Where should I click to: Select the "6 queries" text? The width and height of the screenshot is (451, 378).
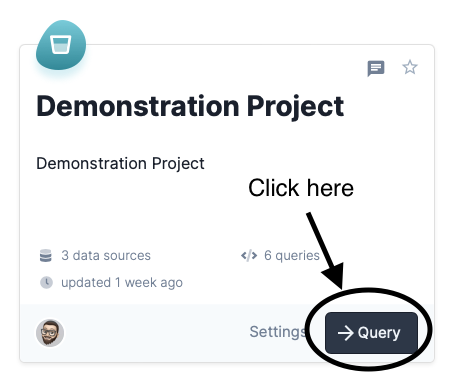(292, 256)
